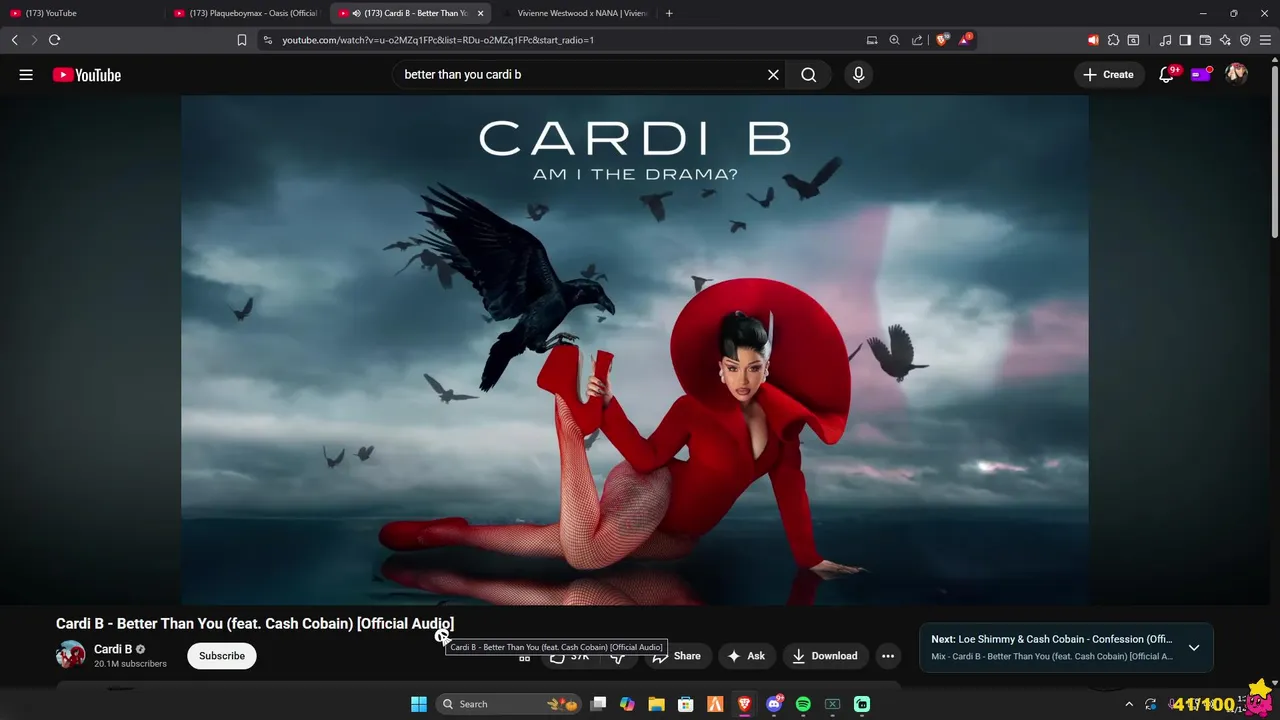
Task: Subscribe to the Cardi B channel
Action: [222, 656]
